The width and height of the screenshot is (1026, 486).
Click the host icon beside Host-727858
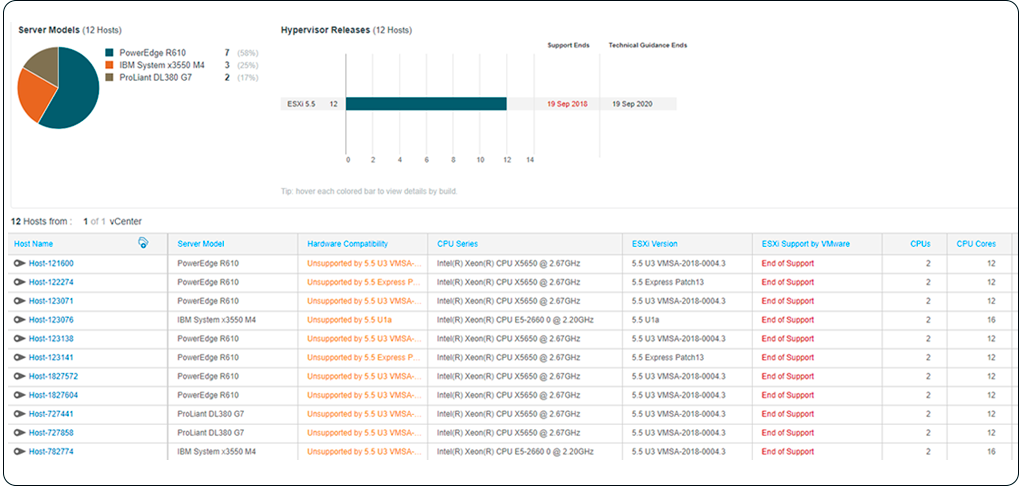click(x=20, y=433)
